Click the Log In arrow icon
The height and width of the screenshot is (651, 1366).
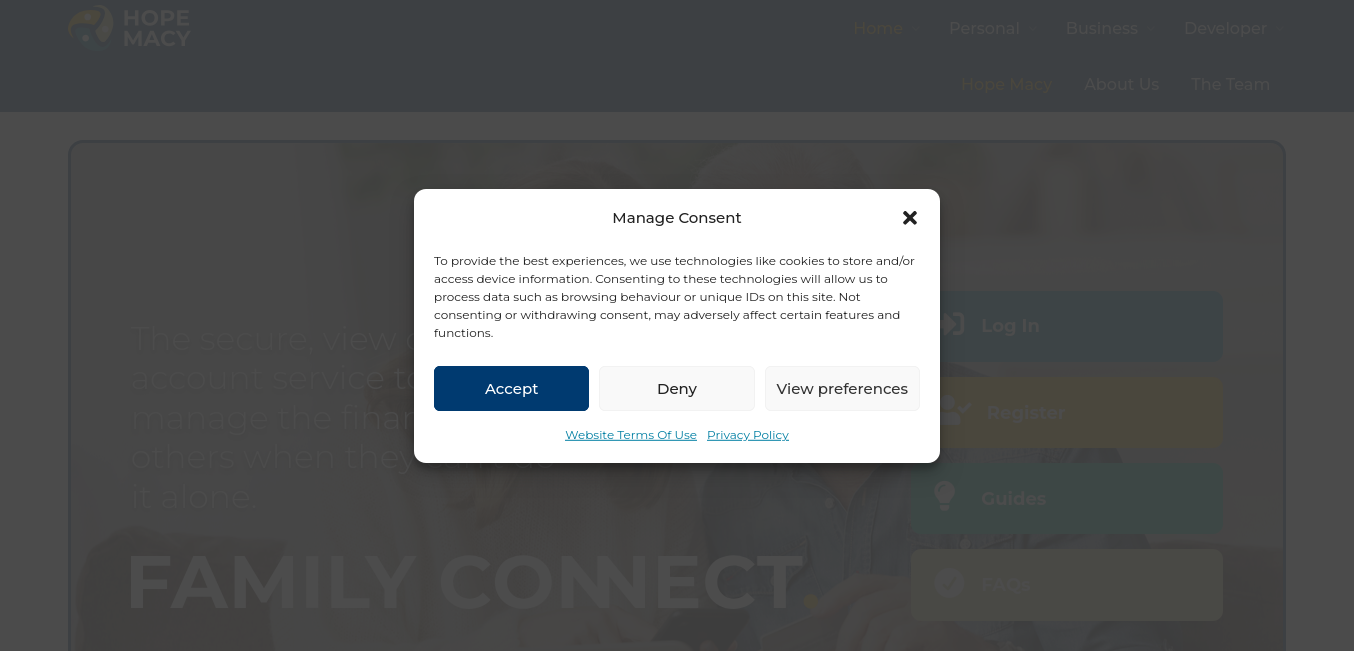tap(950, 326)
